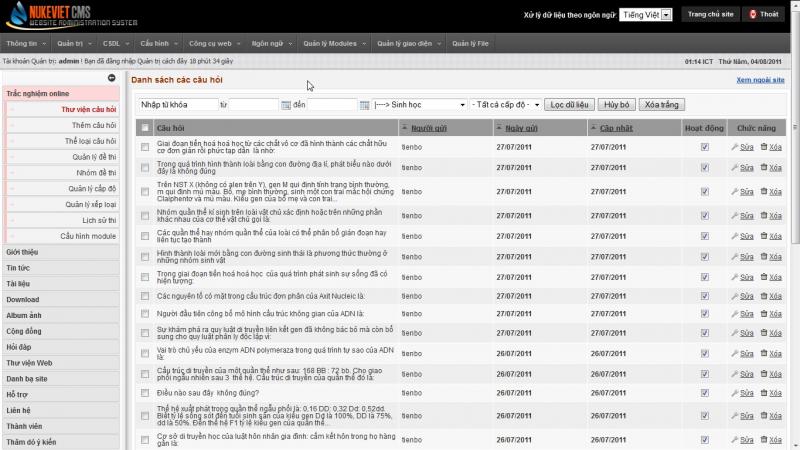
Task: Expand the Công cụ web menu
Action: click(x=214, y=43)
